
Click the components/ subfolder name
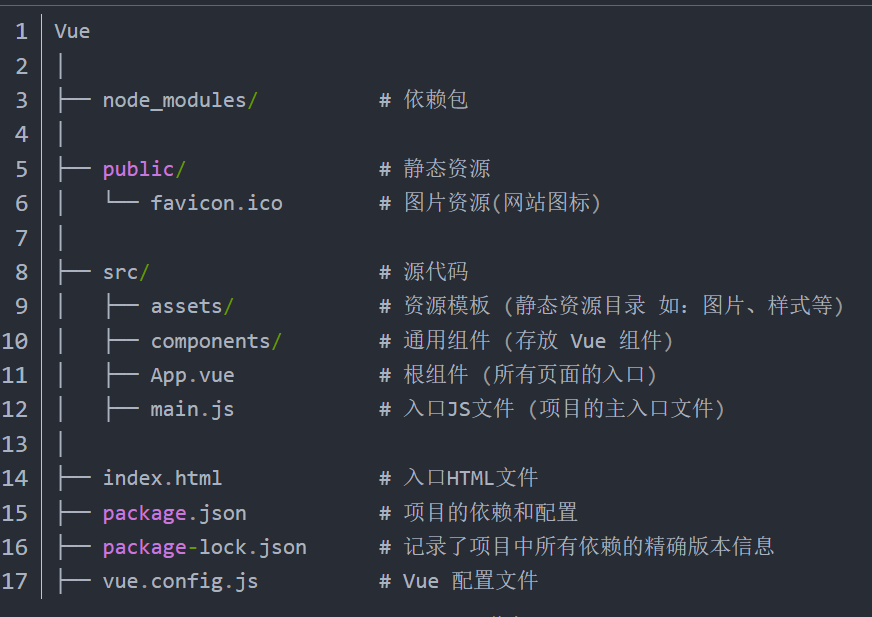coord(216,342)
